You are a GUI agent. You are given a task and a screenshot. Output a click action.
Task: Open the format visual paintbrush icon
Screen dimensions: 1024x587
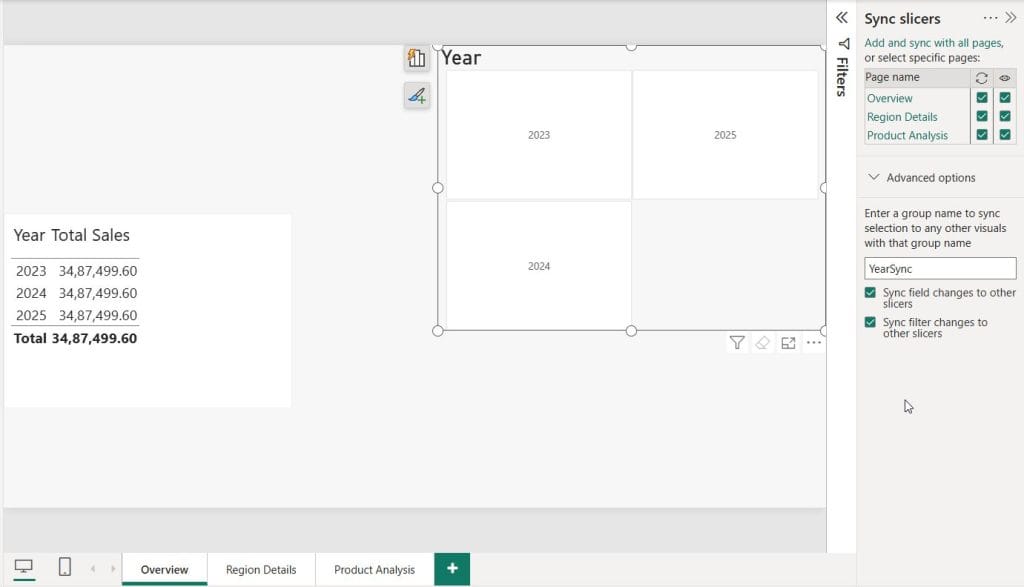pos(417,96)
